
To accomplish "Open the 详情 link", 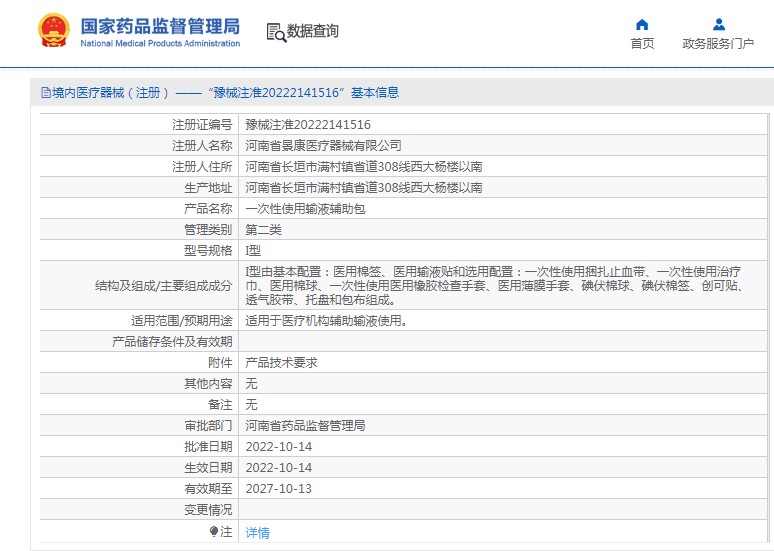I will point(258,533).
